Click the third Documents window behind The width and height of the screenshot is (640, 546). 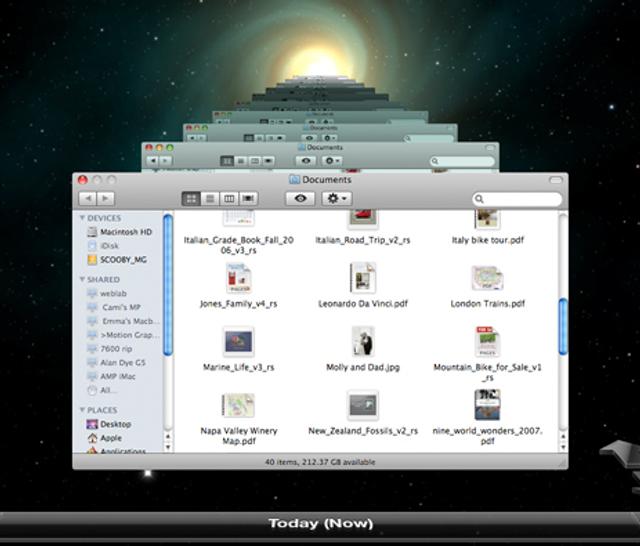(x=320, y=133)
